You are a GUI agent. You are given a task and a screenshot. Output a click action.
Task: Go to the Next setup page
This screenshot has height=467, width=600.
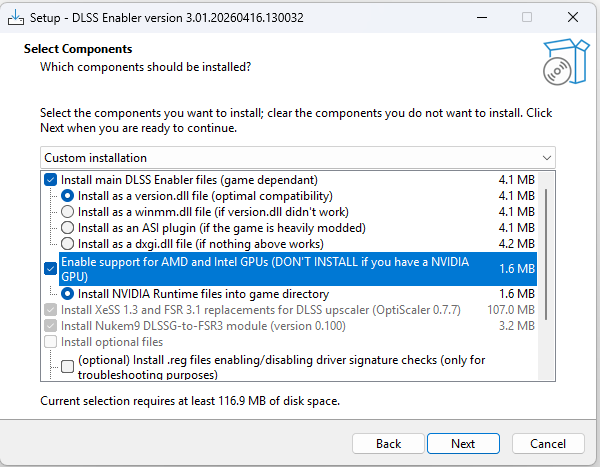pyautogui.click(x=462, y=443)
